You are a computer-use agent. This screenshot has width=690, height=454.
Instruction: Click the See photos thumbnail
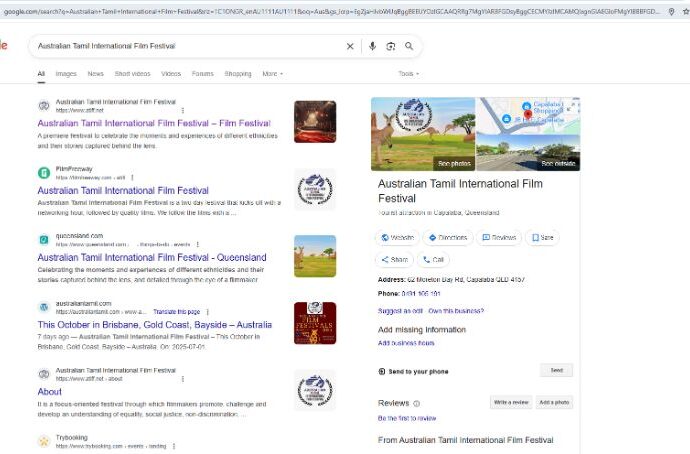coord(423,134)
